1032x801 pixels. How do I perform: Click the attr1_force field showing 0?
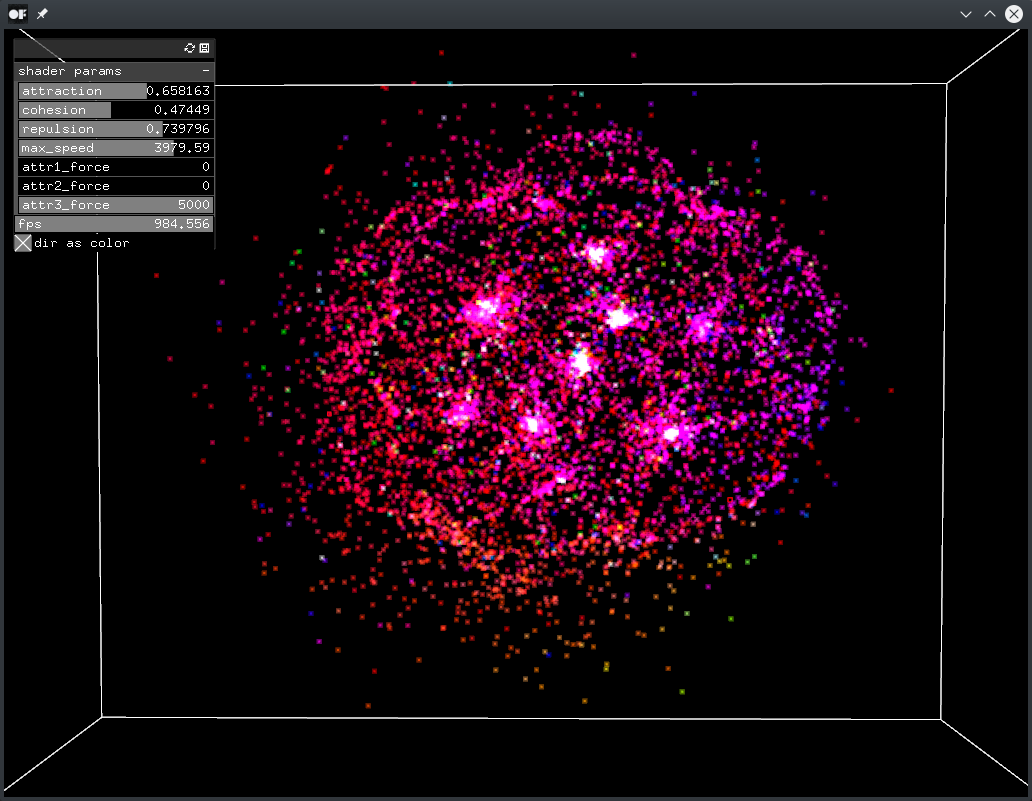click(113, 167)
